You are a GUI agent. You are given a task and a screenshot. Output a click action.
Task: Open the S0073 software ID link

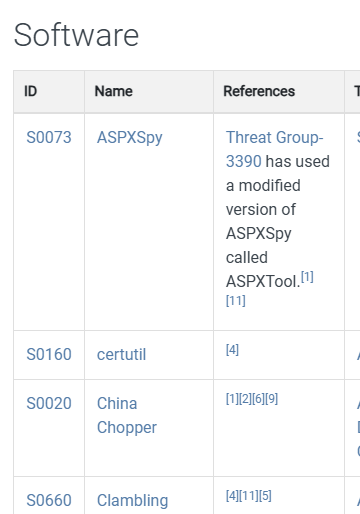click(x=49, y=137)
